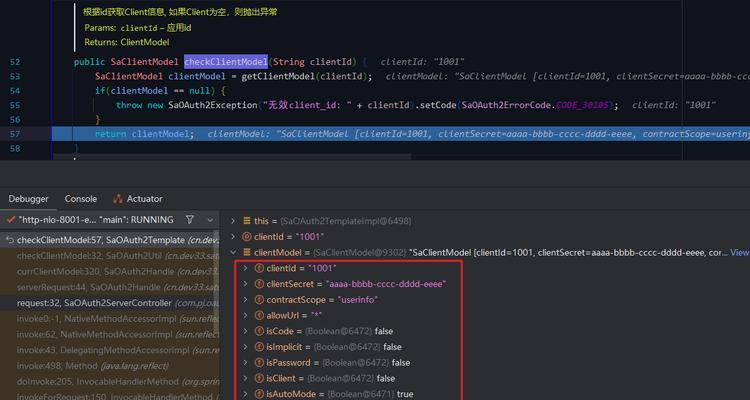Click the horizontal editor scrollbar
The image size is (750, 400).
click(x=232, y=156)
